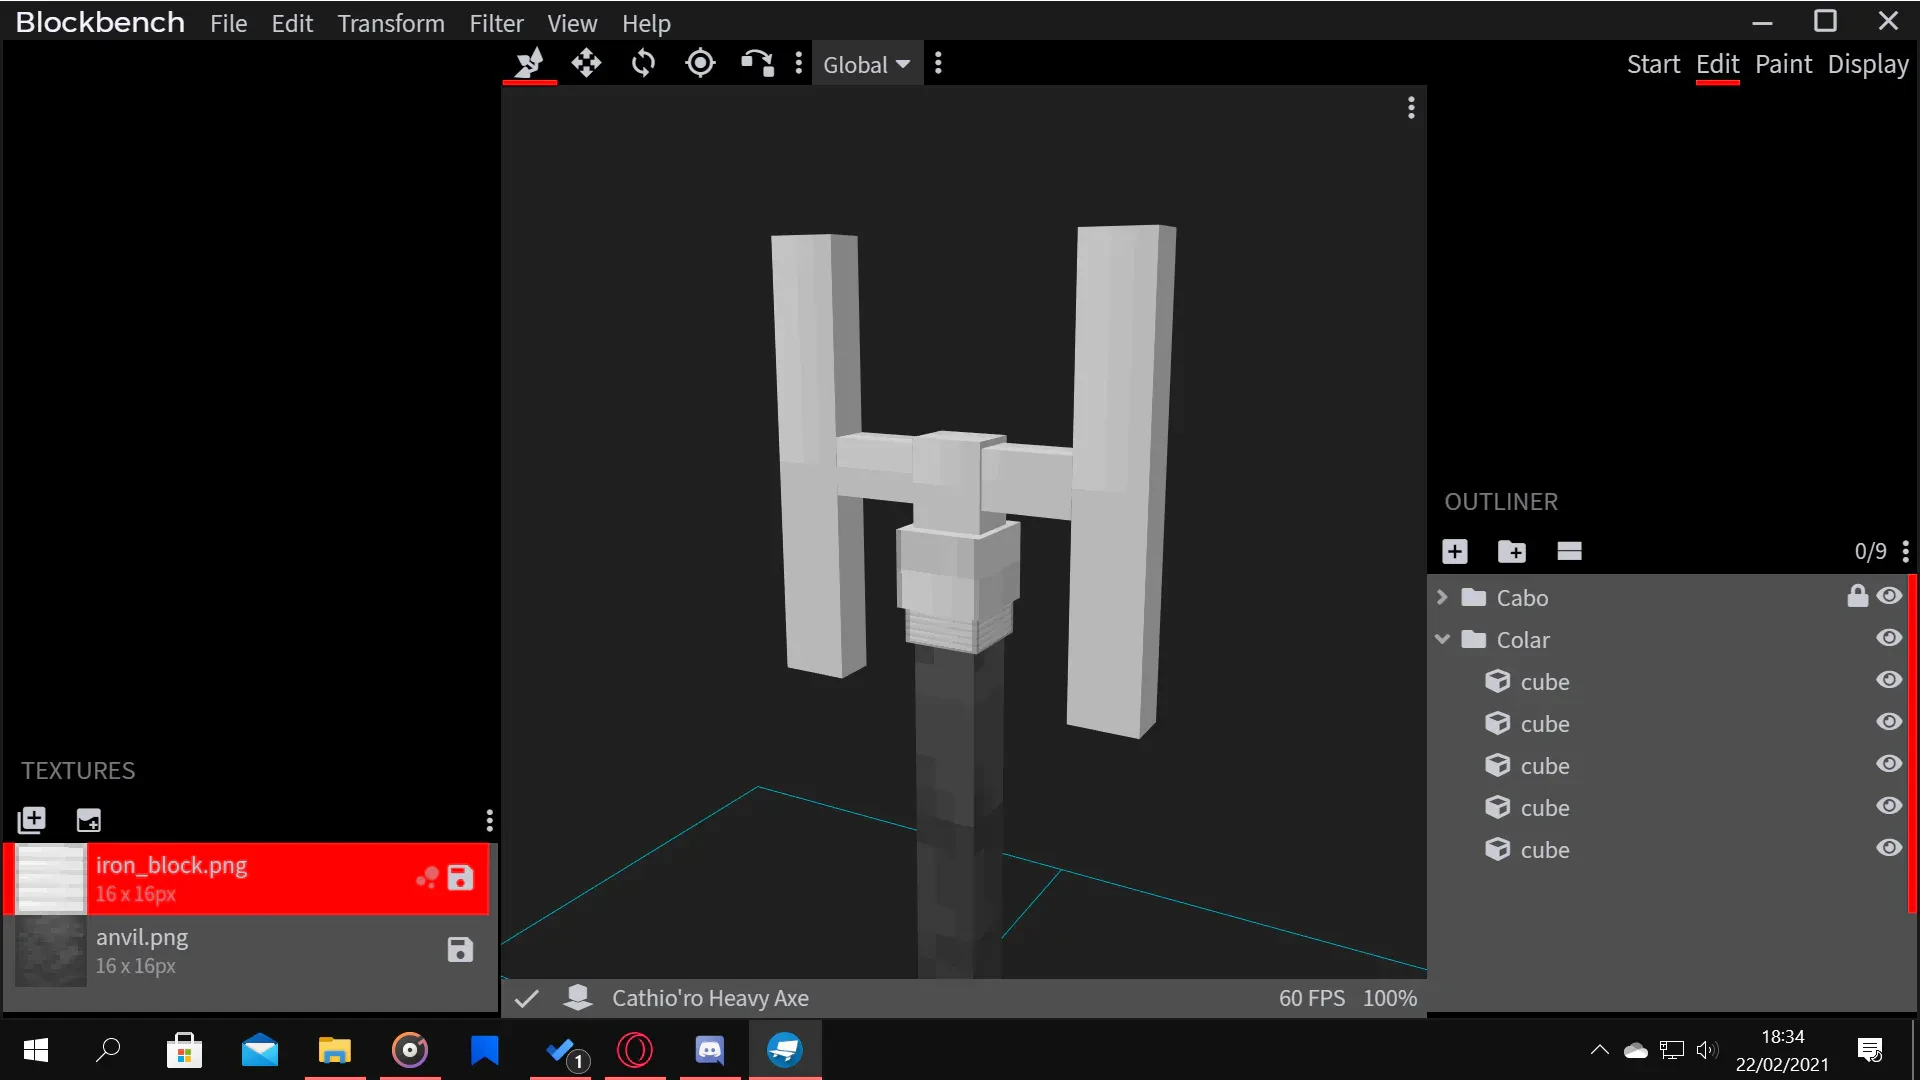The height and width of the screenshot is (1080, 1920).
Task: Add a new group in Outliner
Action: coord(1512,551)
